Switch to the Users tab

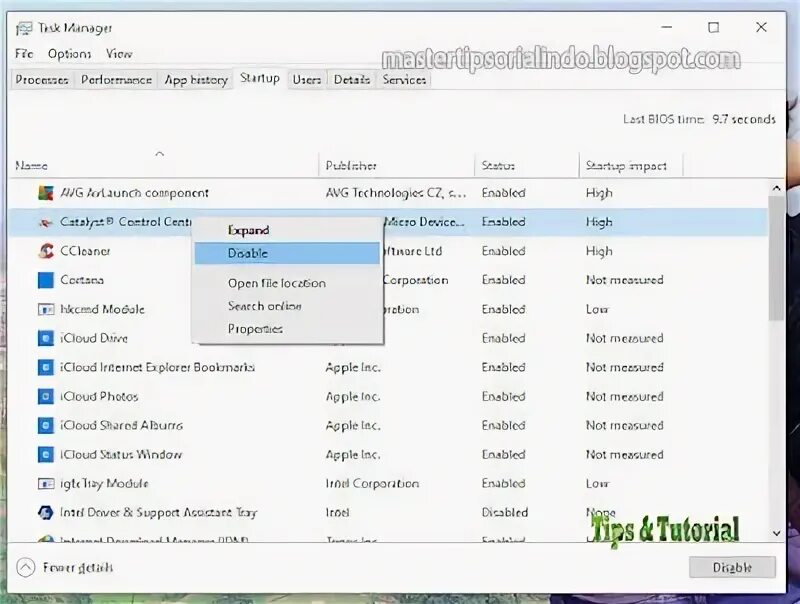click(x=307, y=80)
